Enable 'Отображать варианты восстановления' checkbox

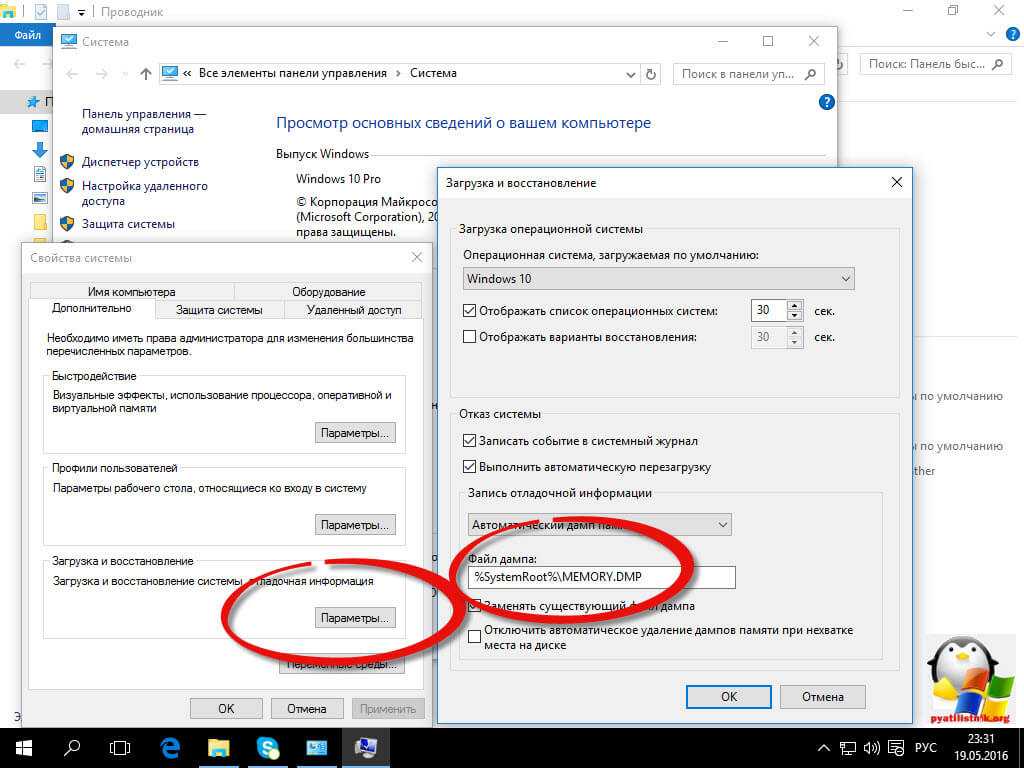470,337
